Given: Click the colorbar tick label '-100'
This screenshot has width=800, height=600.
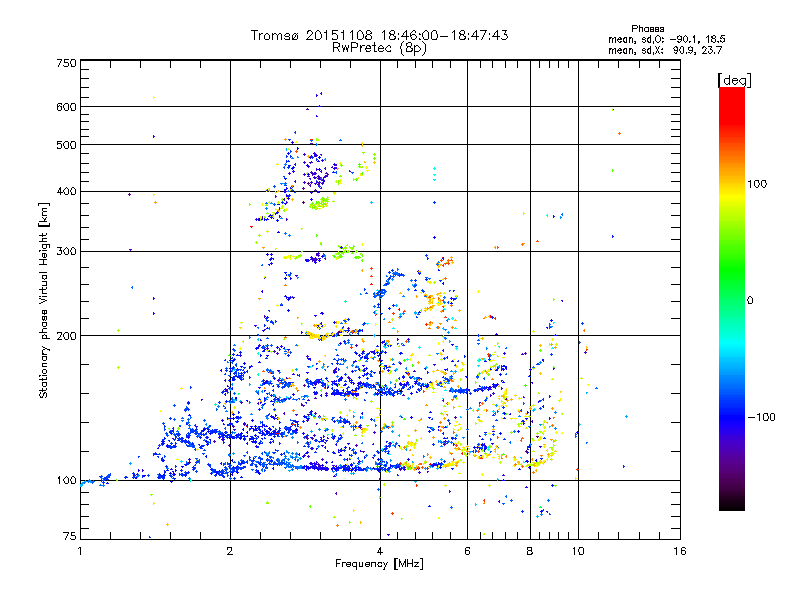Looking at the screenshot, I should click(761, 417).
